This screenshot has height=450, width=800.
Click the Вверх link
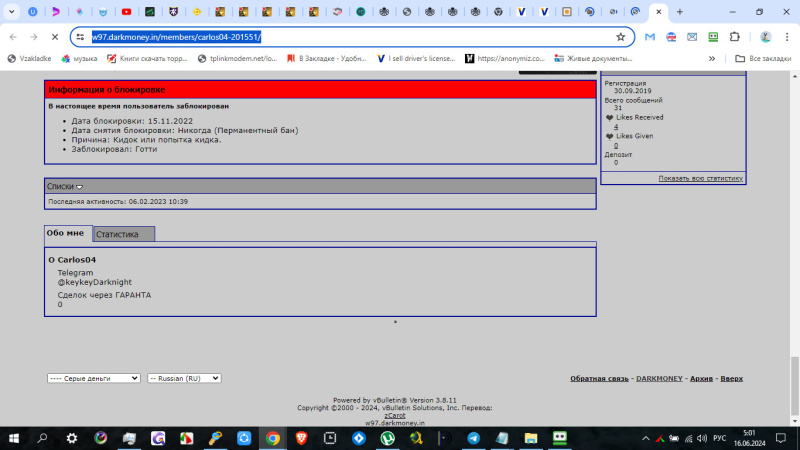(x=732, y=379)
